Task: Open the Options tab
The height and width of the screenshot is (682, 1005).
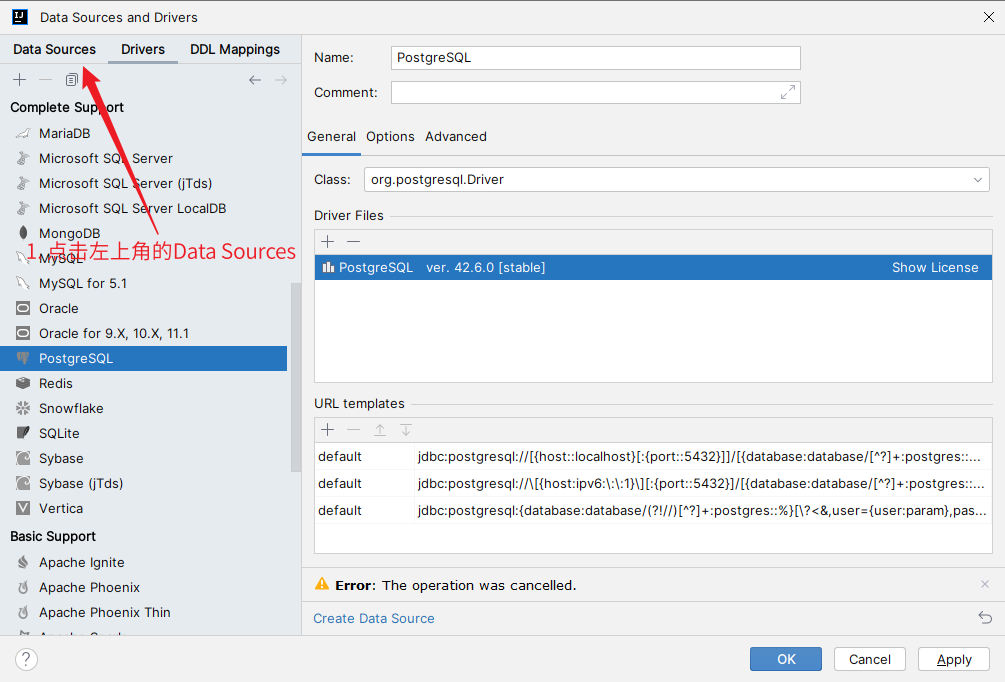Action: coord(390,136)
